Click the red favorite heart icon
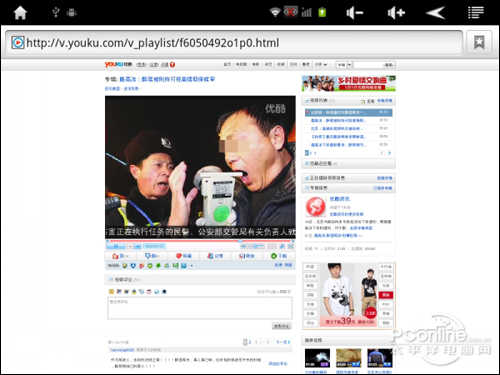The width and height of the screenshot is (500, 375). click(179, 256)
